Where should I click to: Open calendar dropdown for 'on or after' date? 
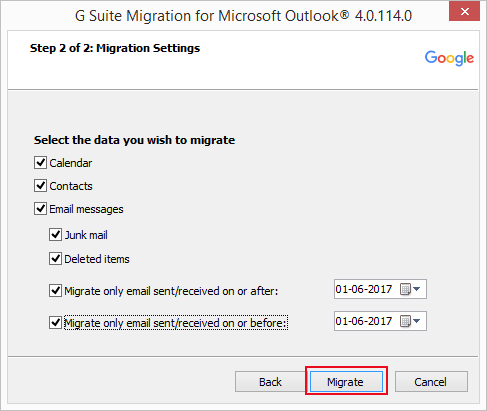pyautogui.click(x=410, y=289)
